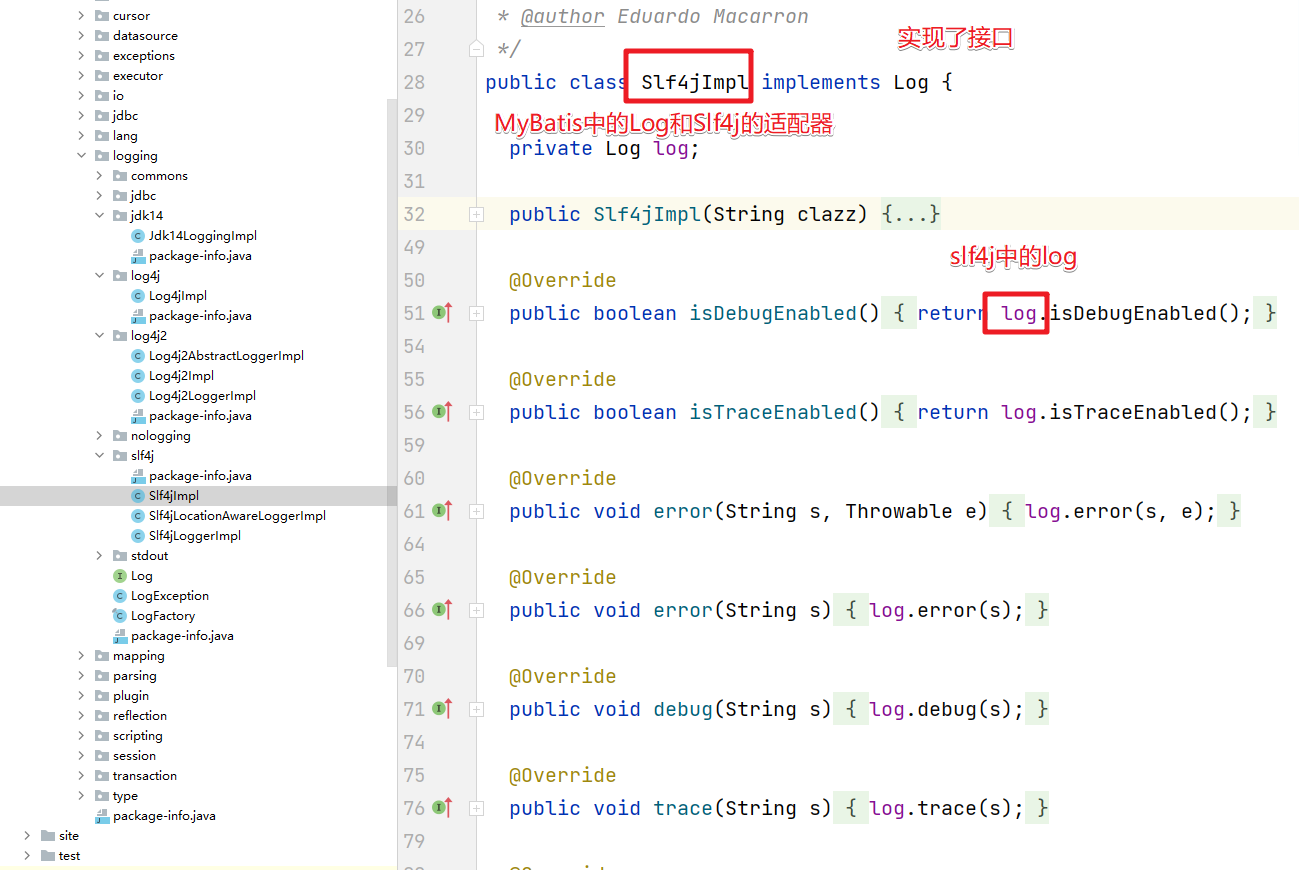Expand the session folder
This screenshot has height=870, width=1299.
[x=82, y=756]
